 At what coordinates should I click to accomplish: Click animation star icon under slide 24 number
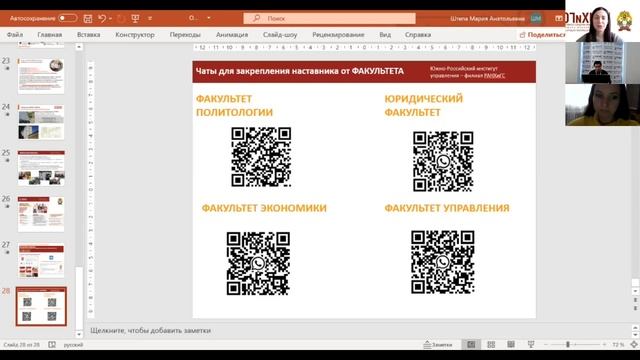click(7, 115)
